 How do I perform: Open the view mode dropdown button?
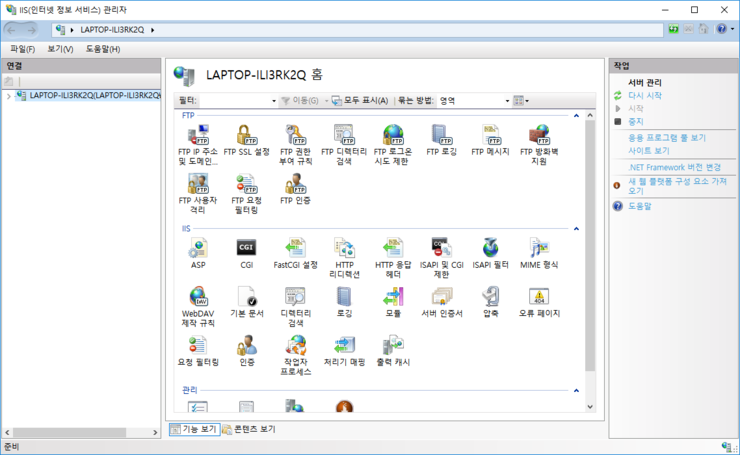[521, 101]
